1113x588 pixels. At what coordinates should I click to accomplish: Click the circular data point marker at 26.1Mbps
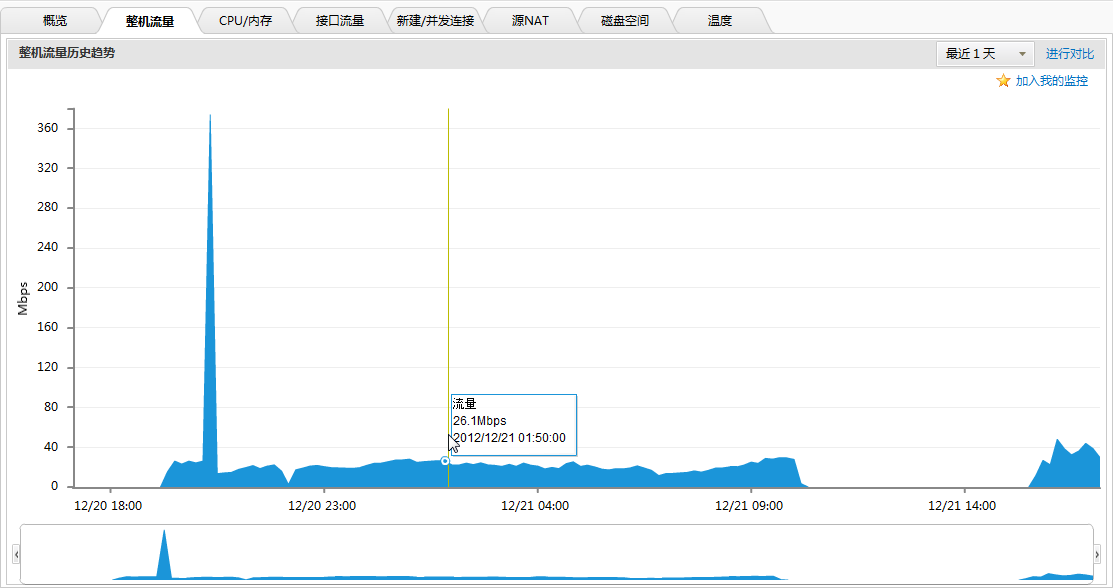click(x=445, y=461)
